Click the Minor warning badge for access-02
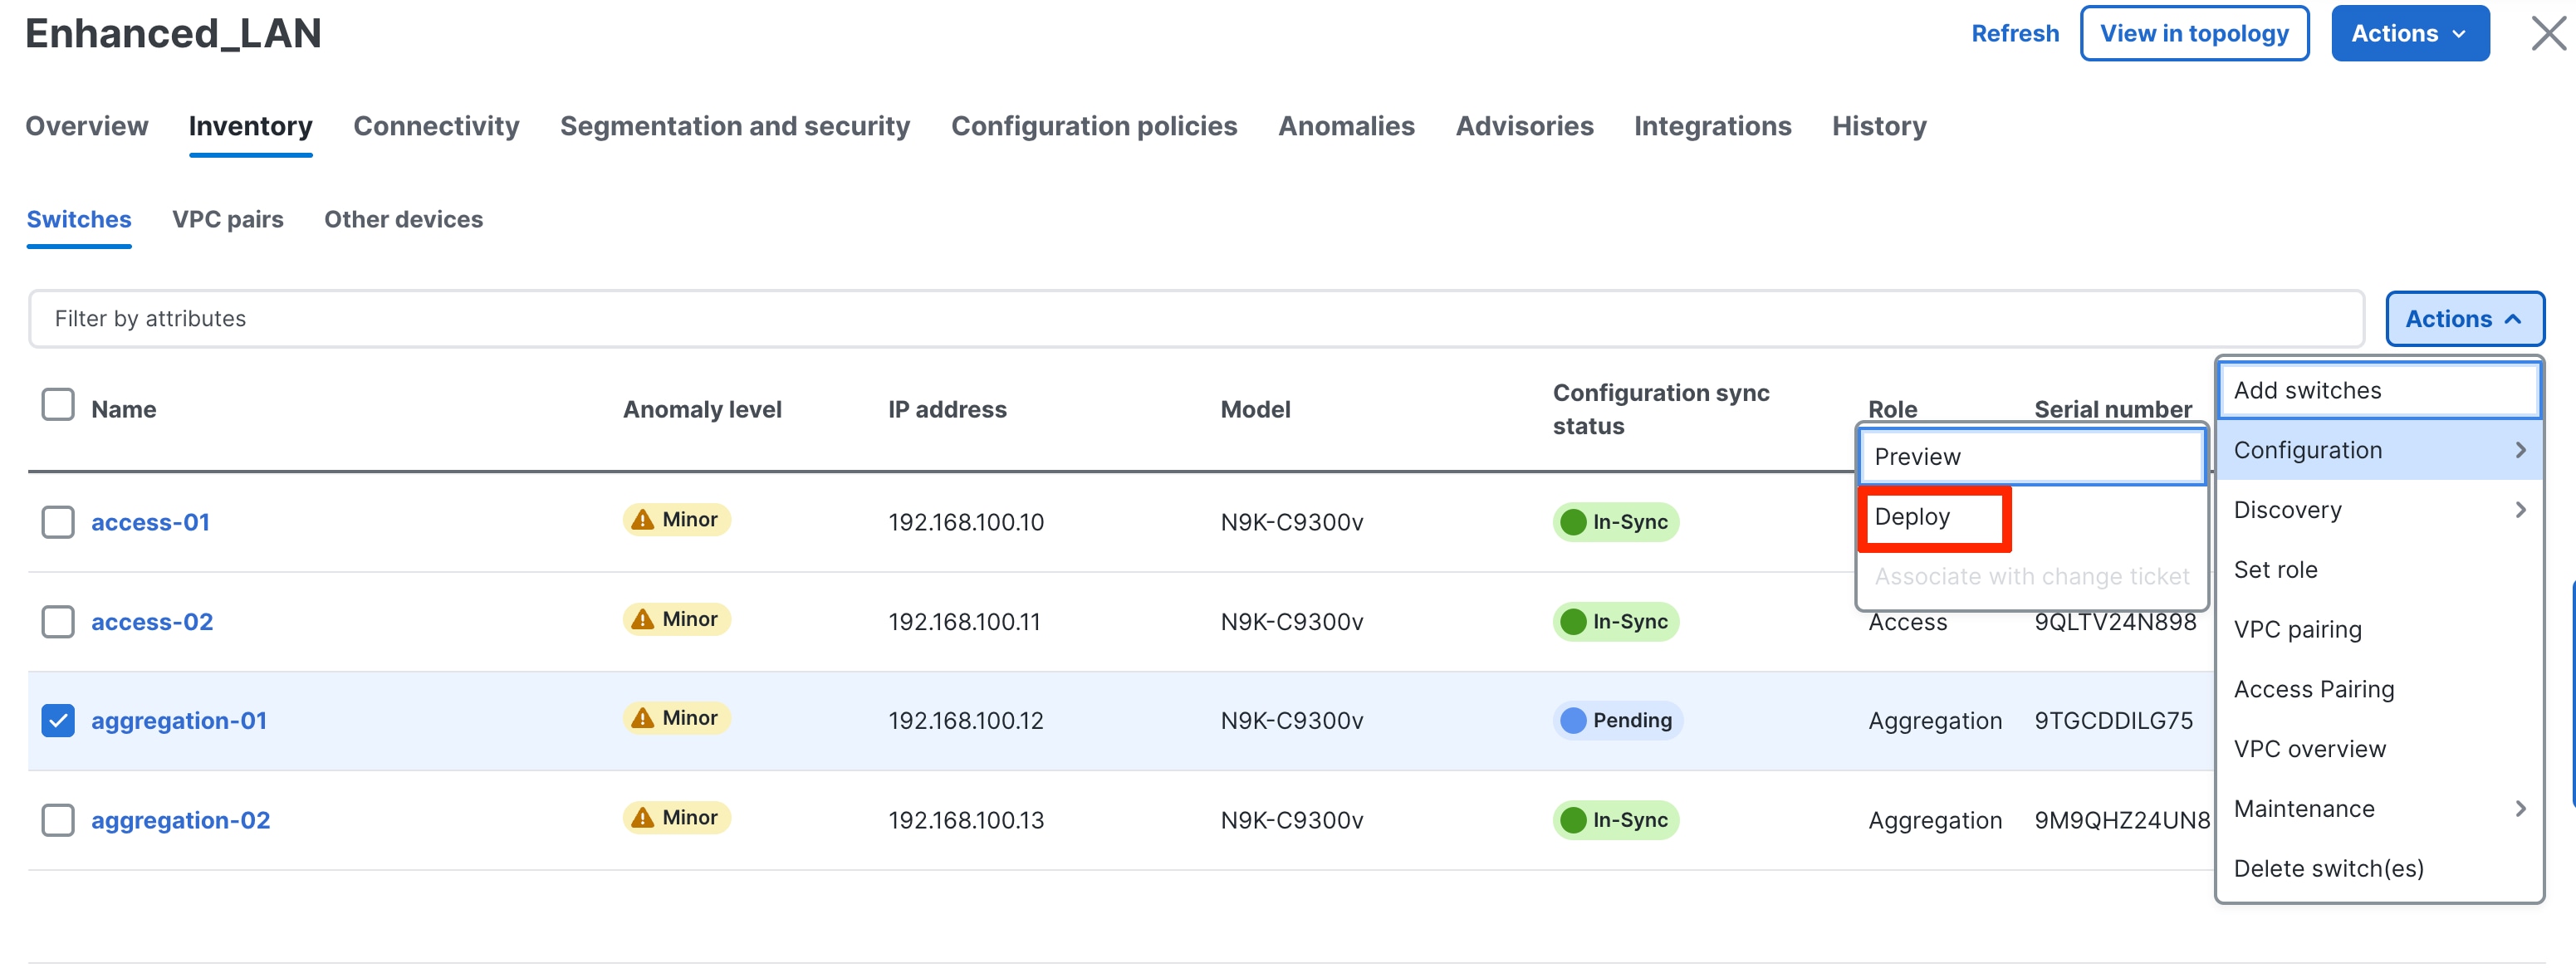The width and height of the screenshot is (2576, 968). tap(677, 620)
